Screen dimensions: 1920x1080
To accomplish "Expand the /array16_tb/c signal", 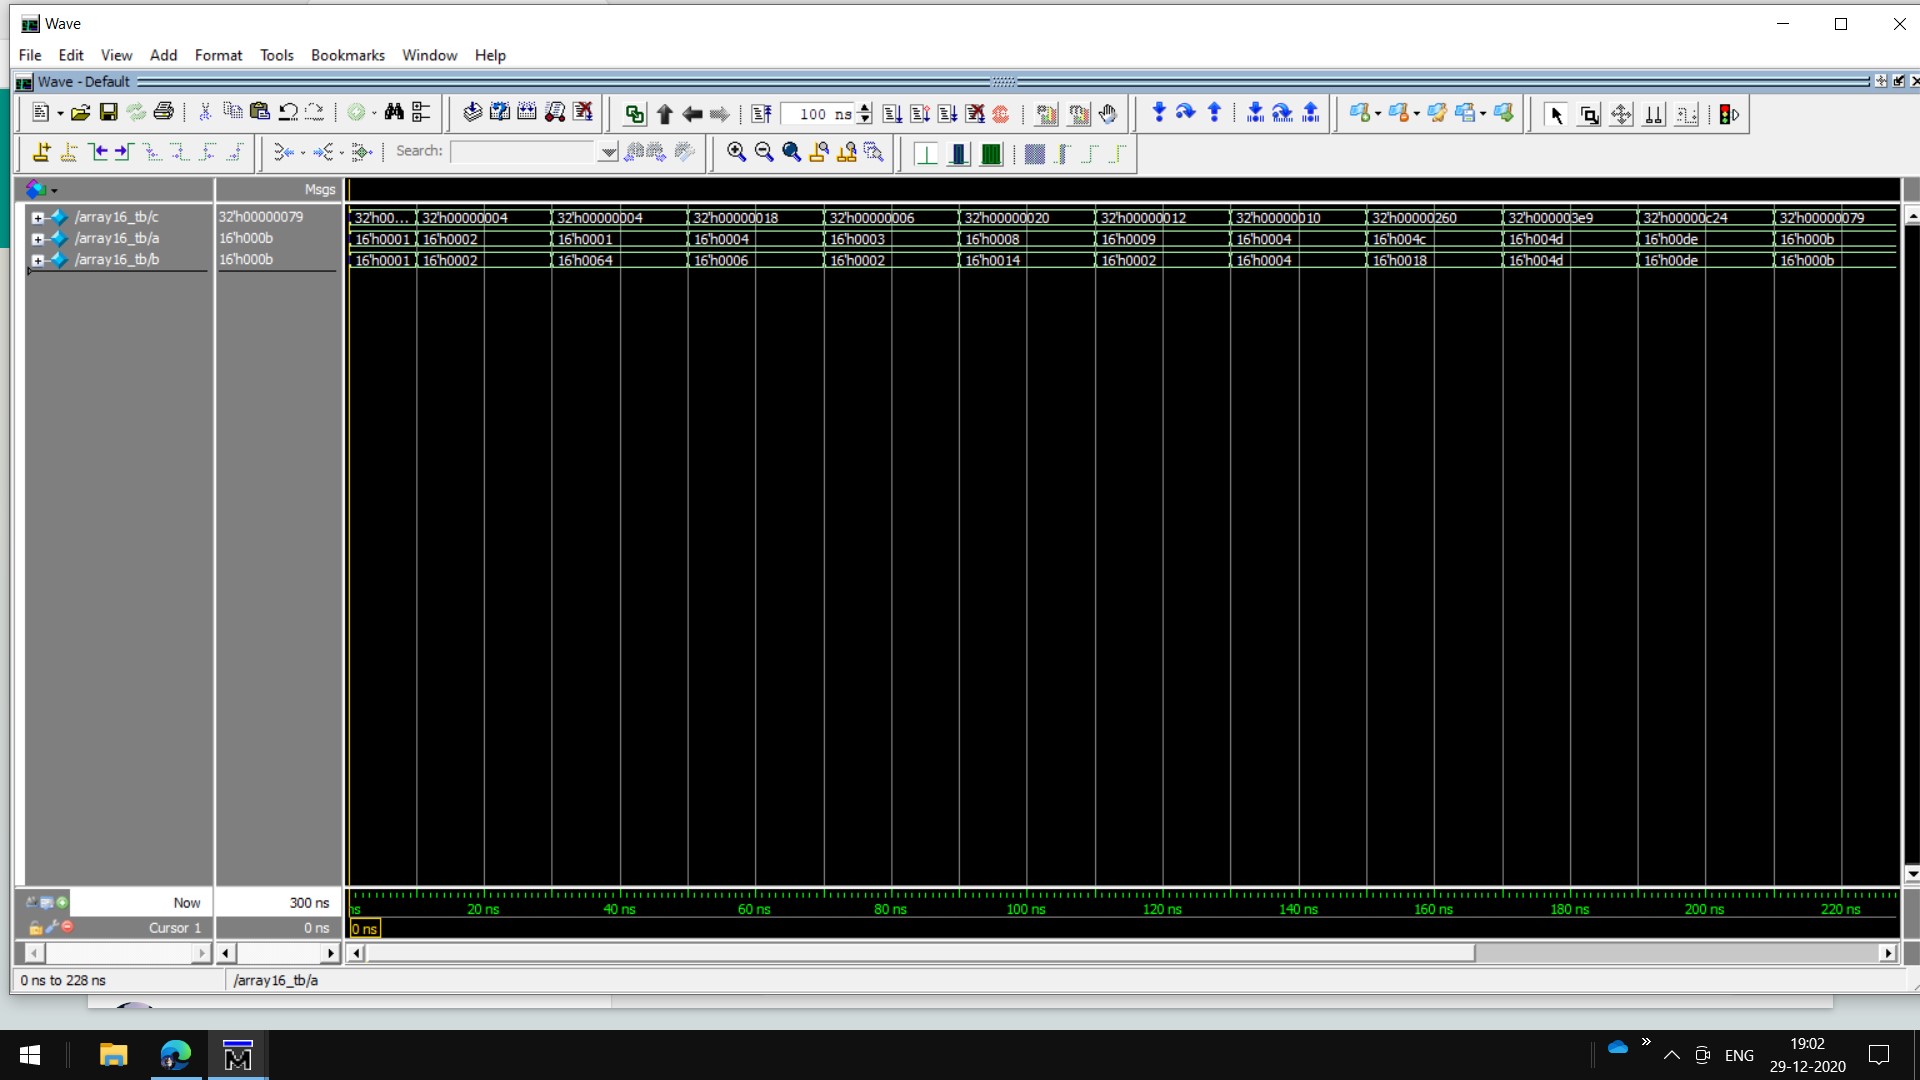I will pyautogui.click(x=38, y=217).
